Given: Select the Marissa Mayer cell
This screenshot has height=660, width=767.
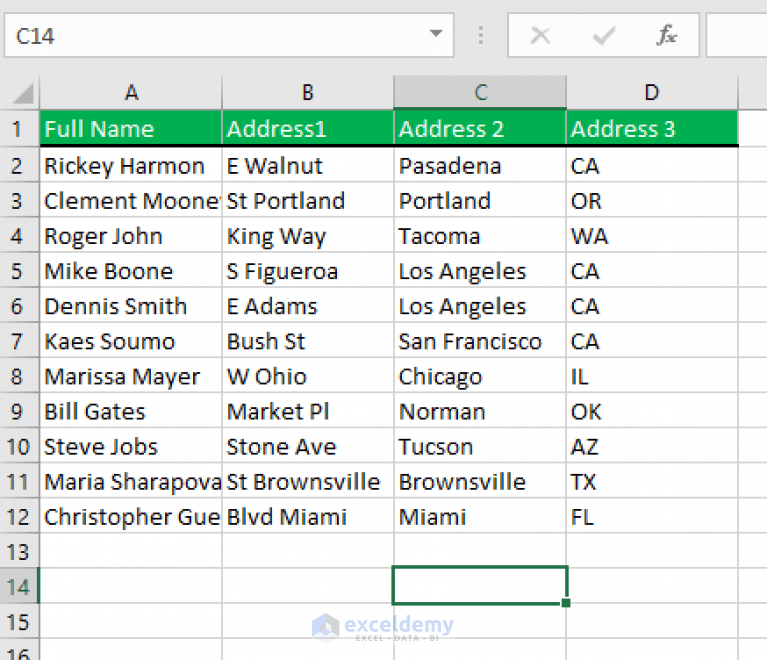Looking at the screenshot, I should (131, 376).
